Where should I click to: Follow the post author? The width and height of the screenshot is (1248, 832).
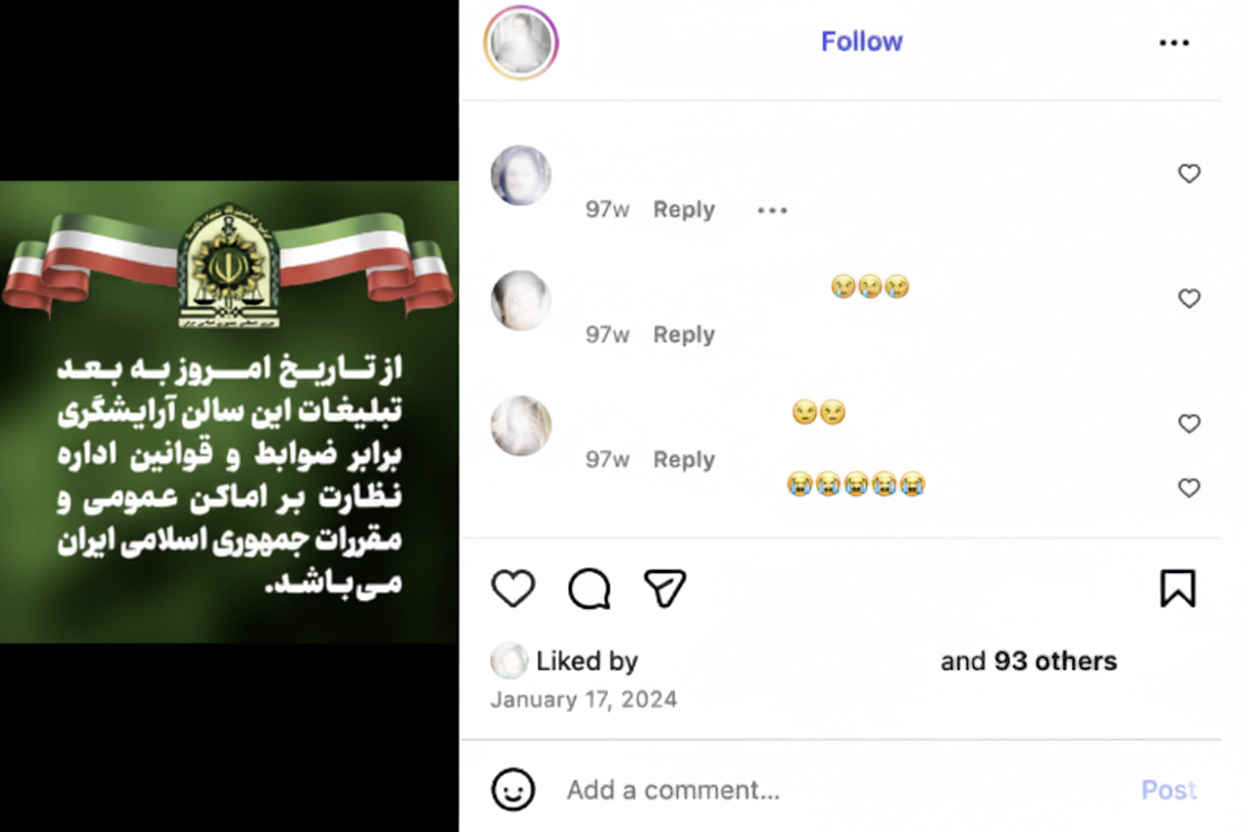(x=862, y=41)
